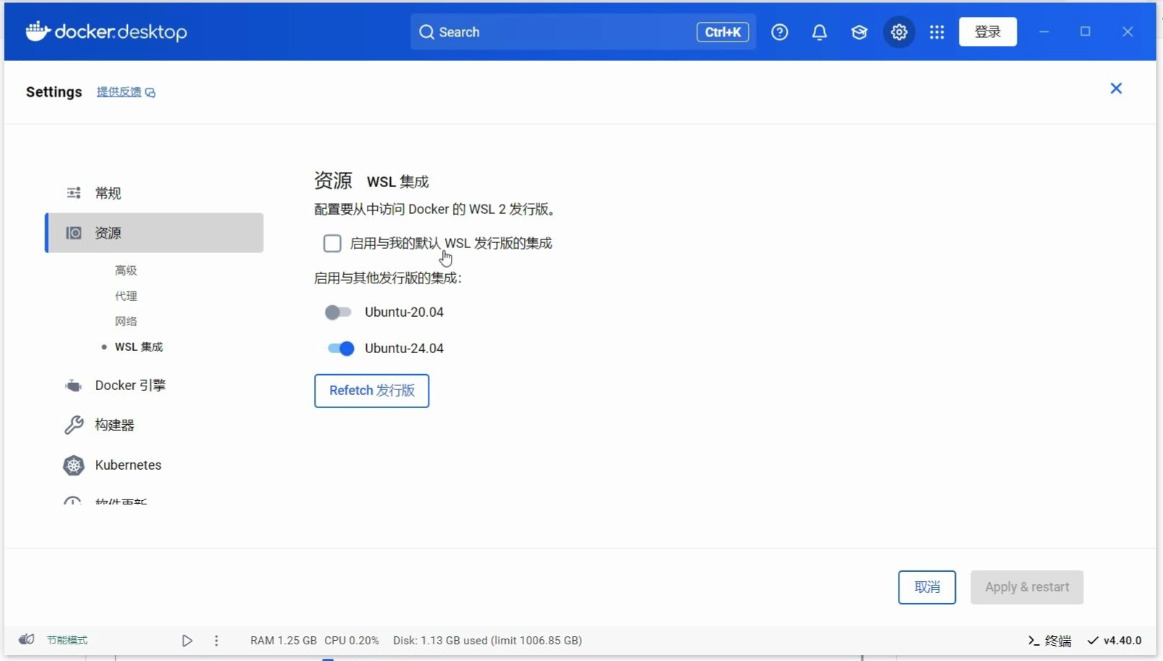The height and width of the screenshot is (661, 1163).
Task: Click the whale icon in status bar
Action: tap(27, 639)
